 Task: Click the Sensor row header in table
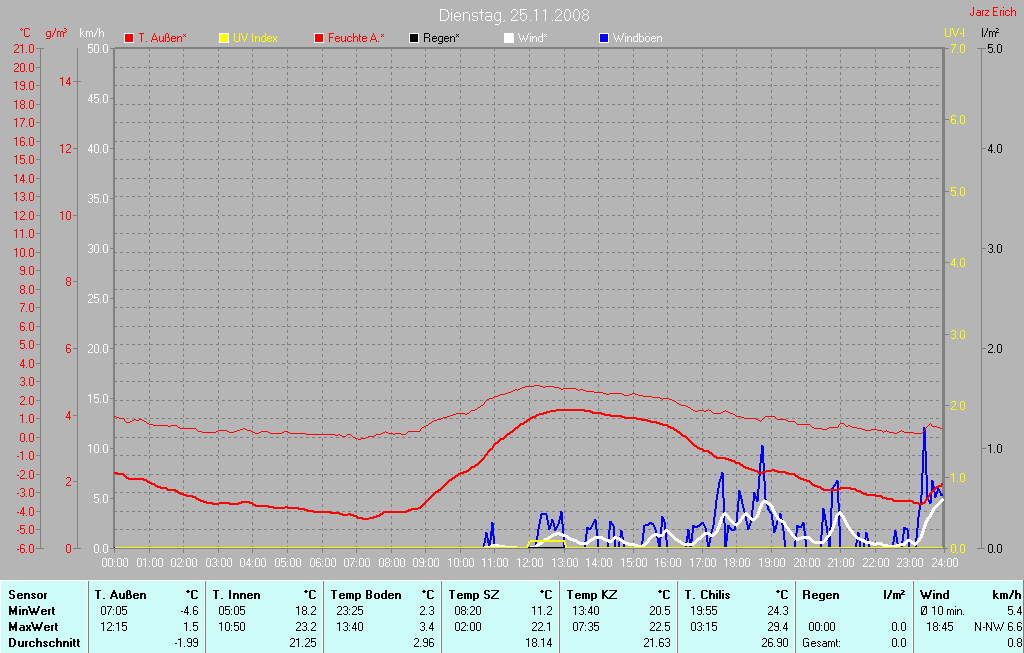coord(27,595)
